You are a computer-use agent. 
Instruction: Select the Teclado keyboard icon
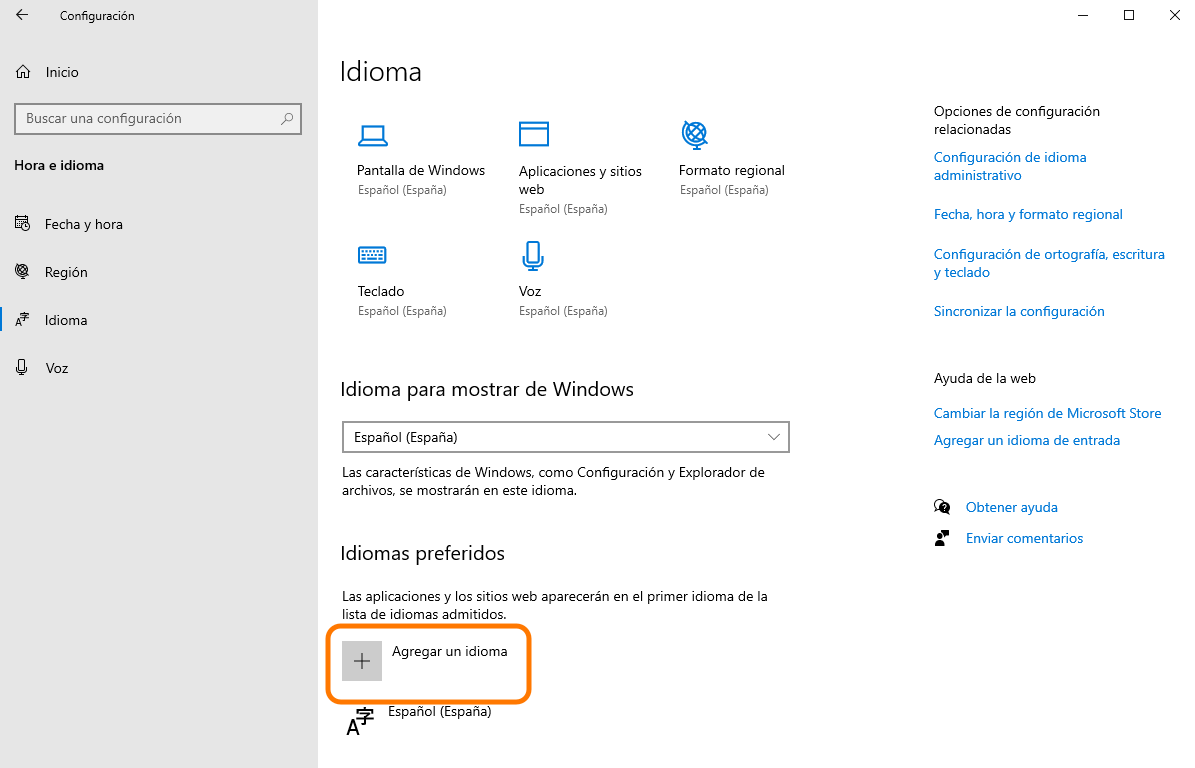[x=372, y=255]
